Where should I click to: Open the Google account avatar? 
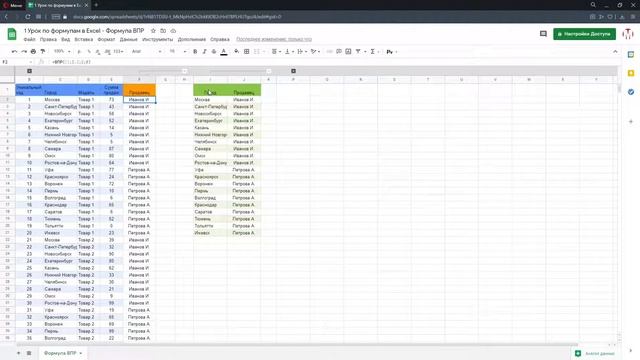pos(628,34)
